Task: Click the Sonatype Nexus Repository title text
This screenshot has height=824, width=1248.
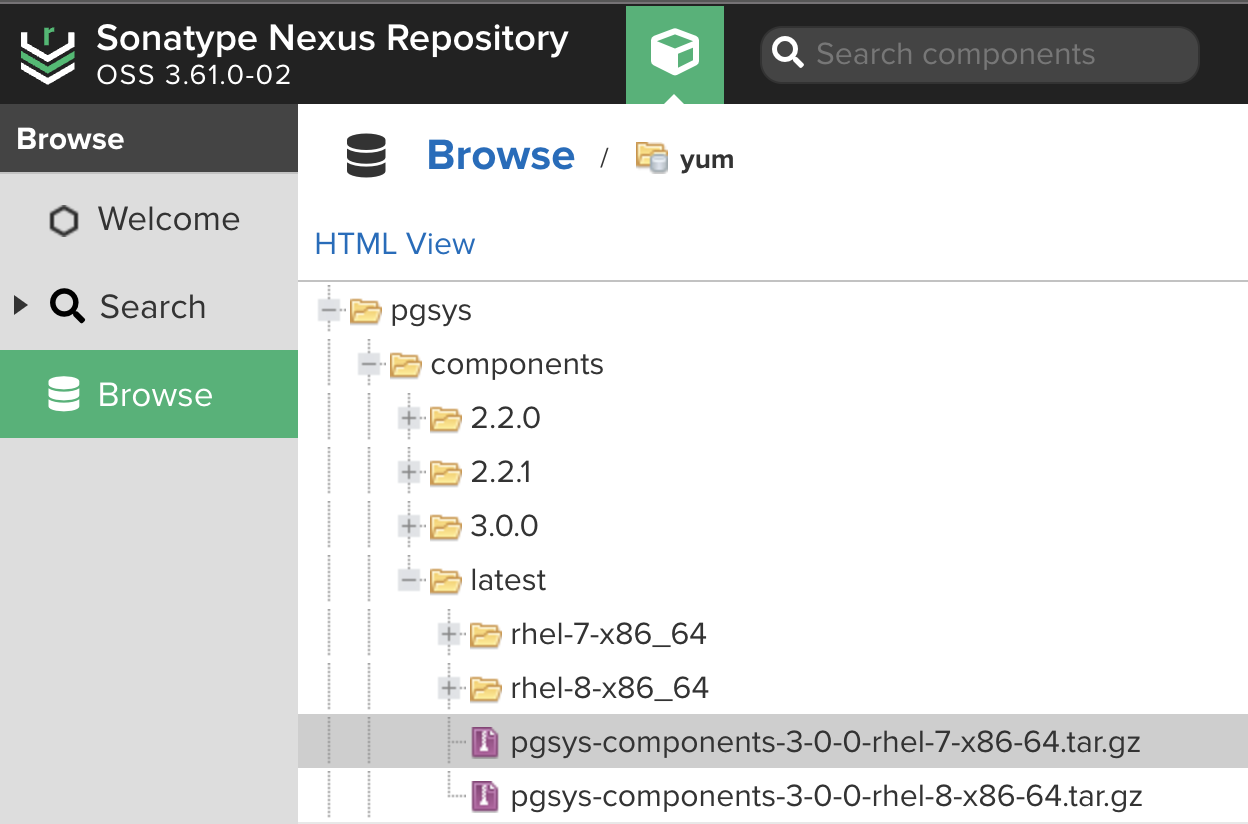Action: [332, 38]
